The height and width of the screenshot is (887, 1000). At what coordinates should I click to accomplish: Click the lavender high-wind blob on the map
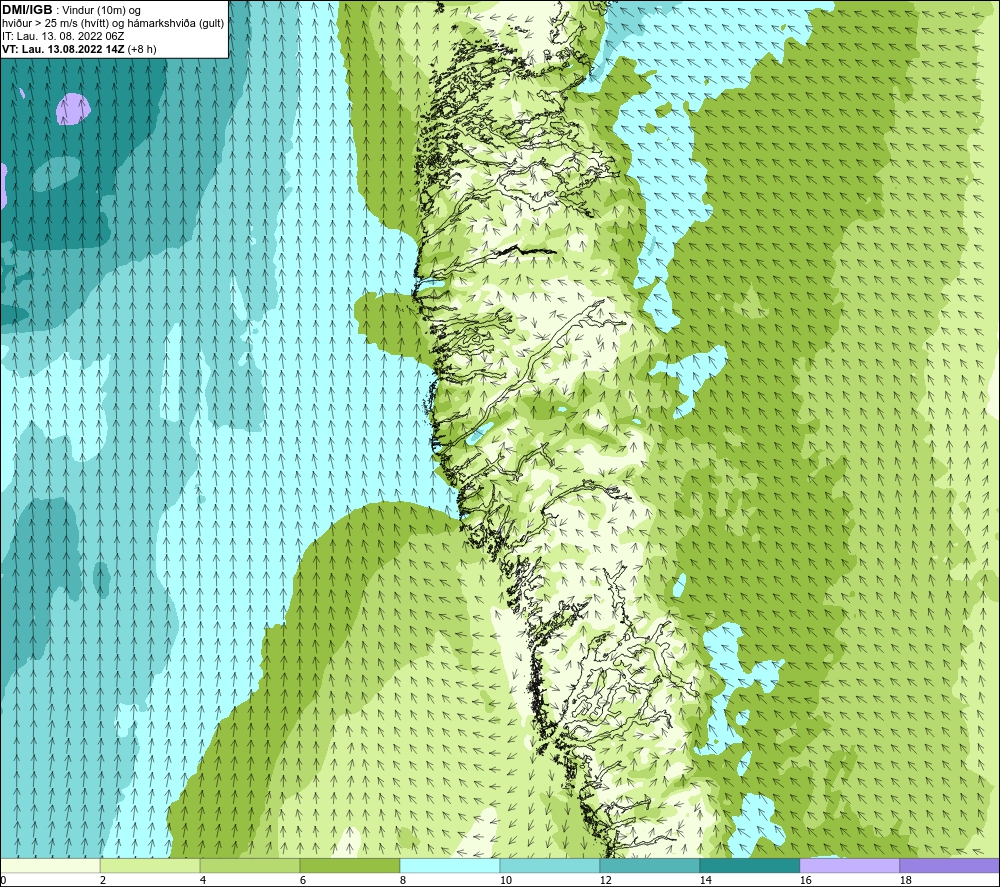coord(73,109)
